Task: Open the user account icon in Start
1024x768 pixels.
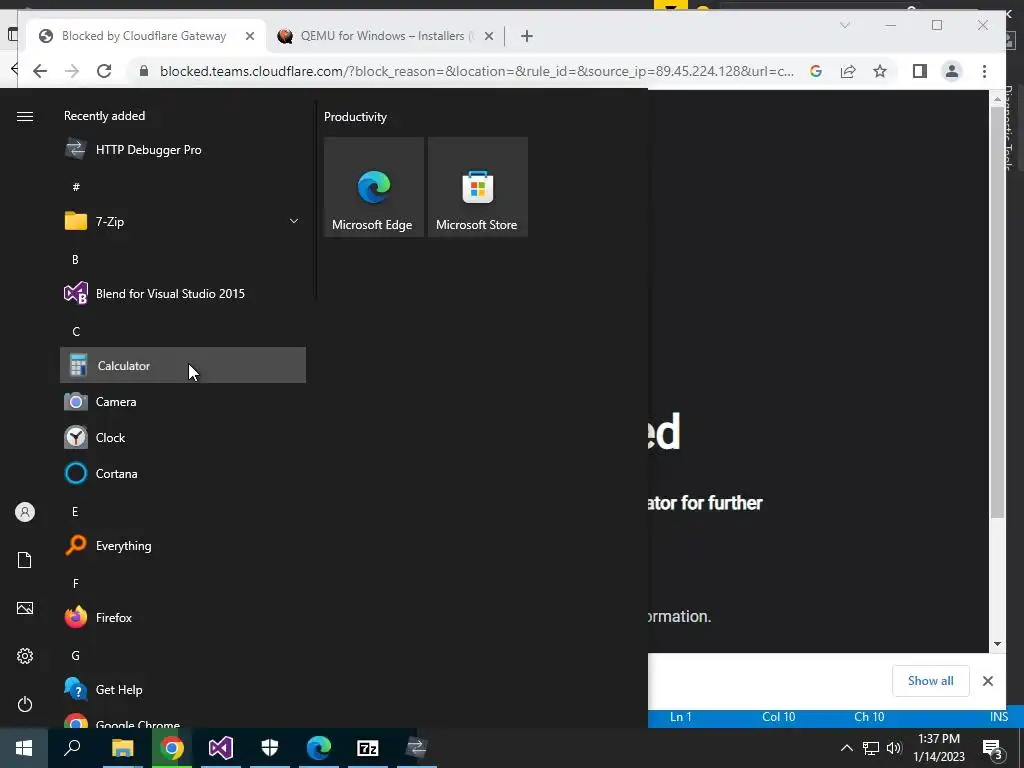Action: (25, 512)
